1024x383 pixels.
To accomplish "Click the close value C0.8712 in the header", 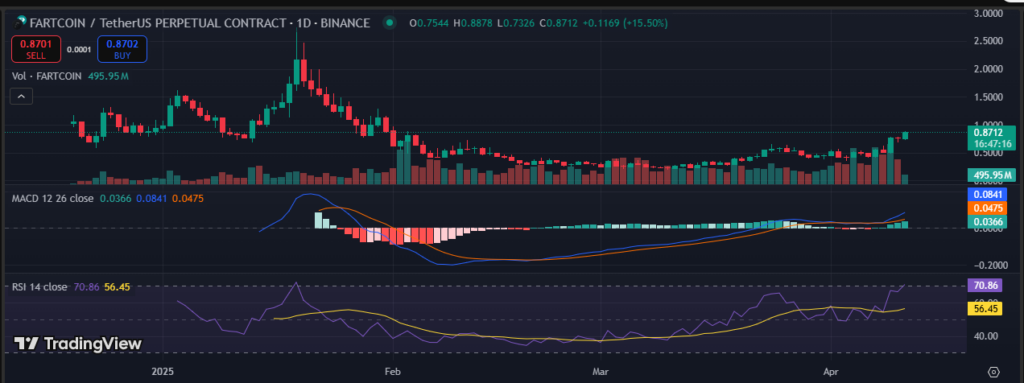I will 559,24.
